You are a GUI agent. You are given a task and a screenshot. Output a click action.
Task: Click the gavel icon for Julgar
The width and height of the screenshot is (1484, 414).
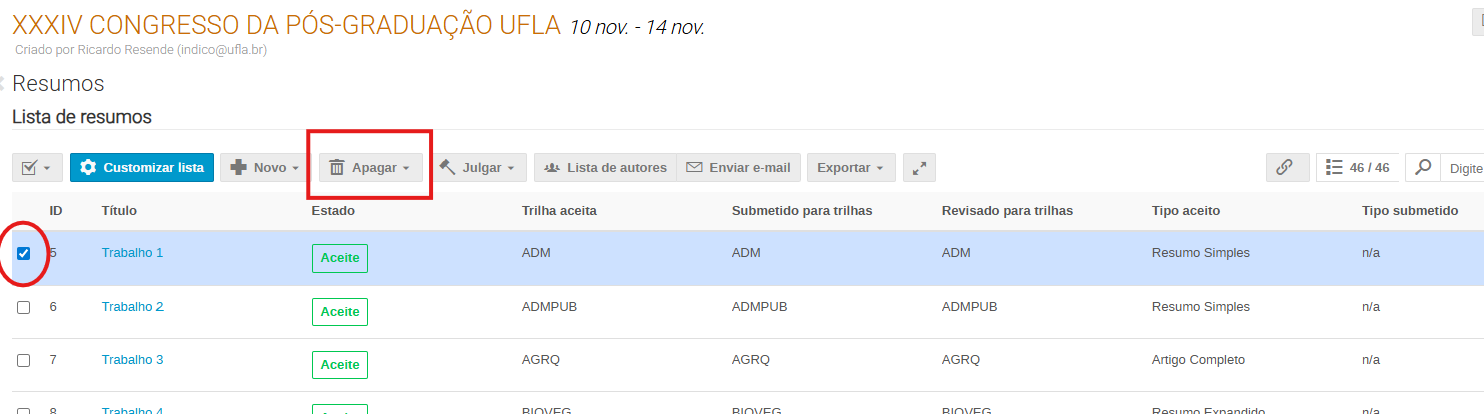(447, 168)
